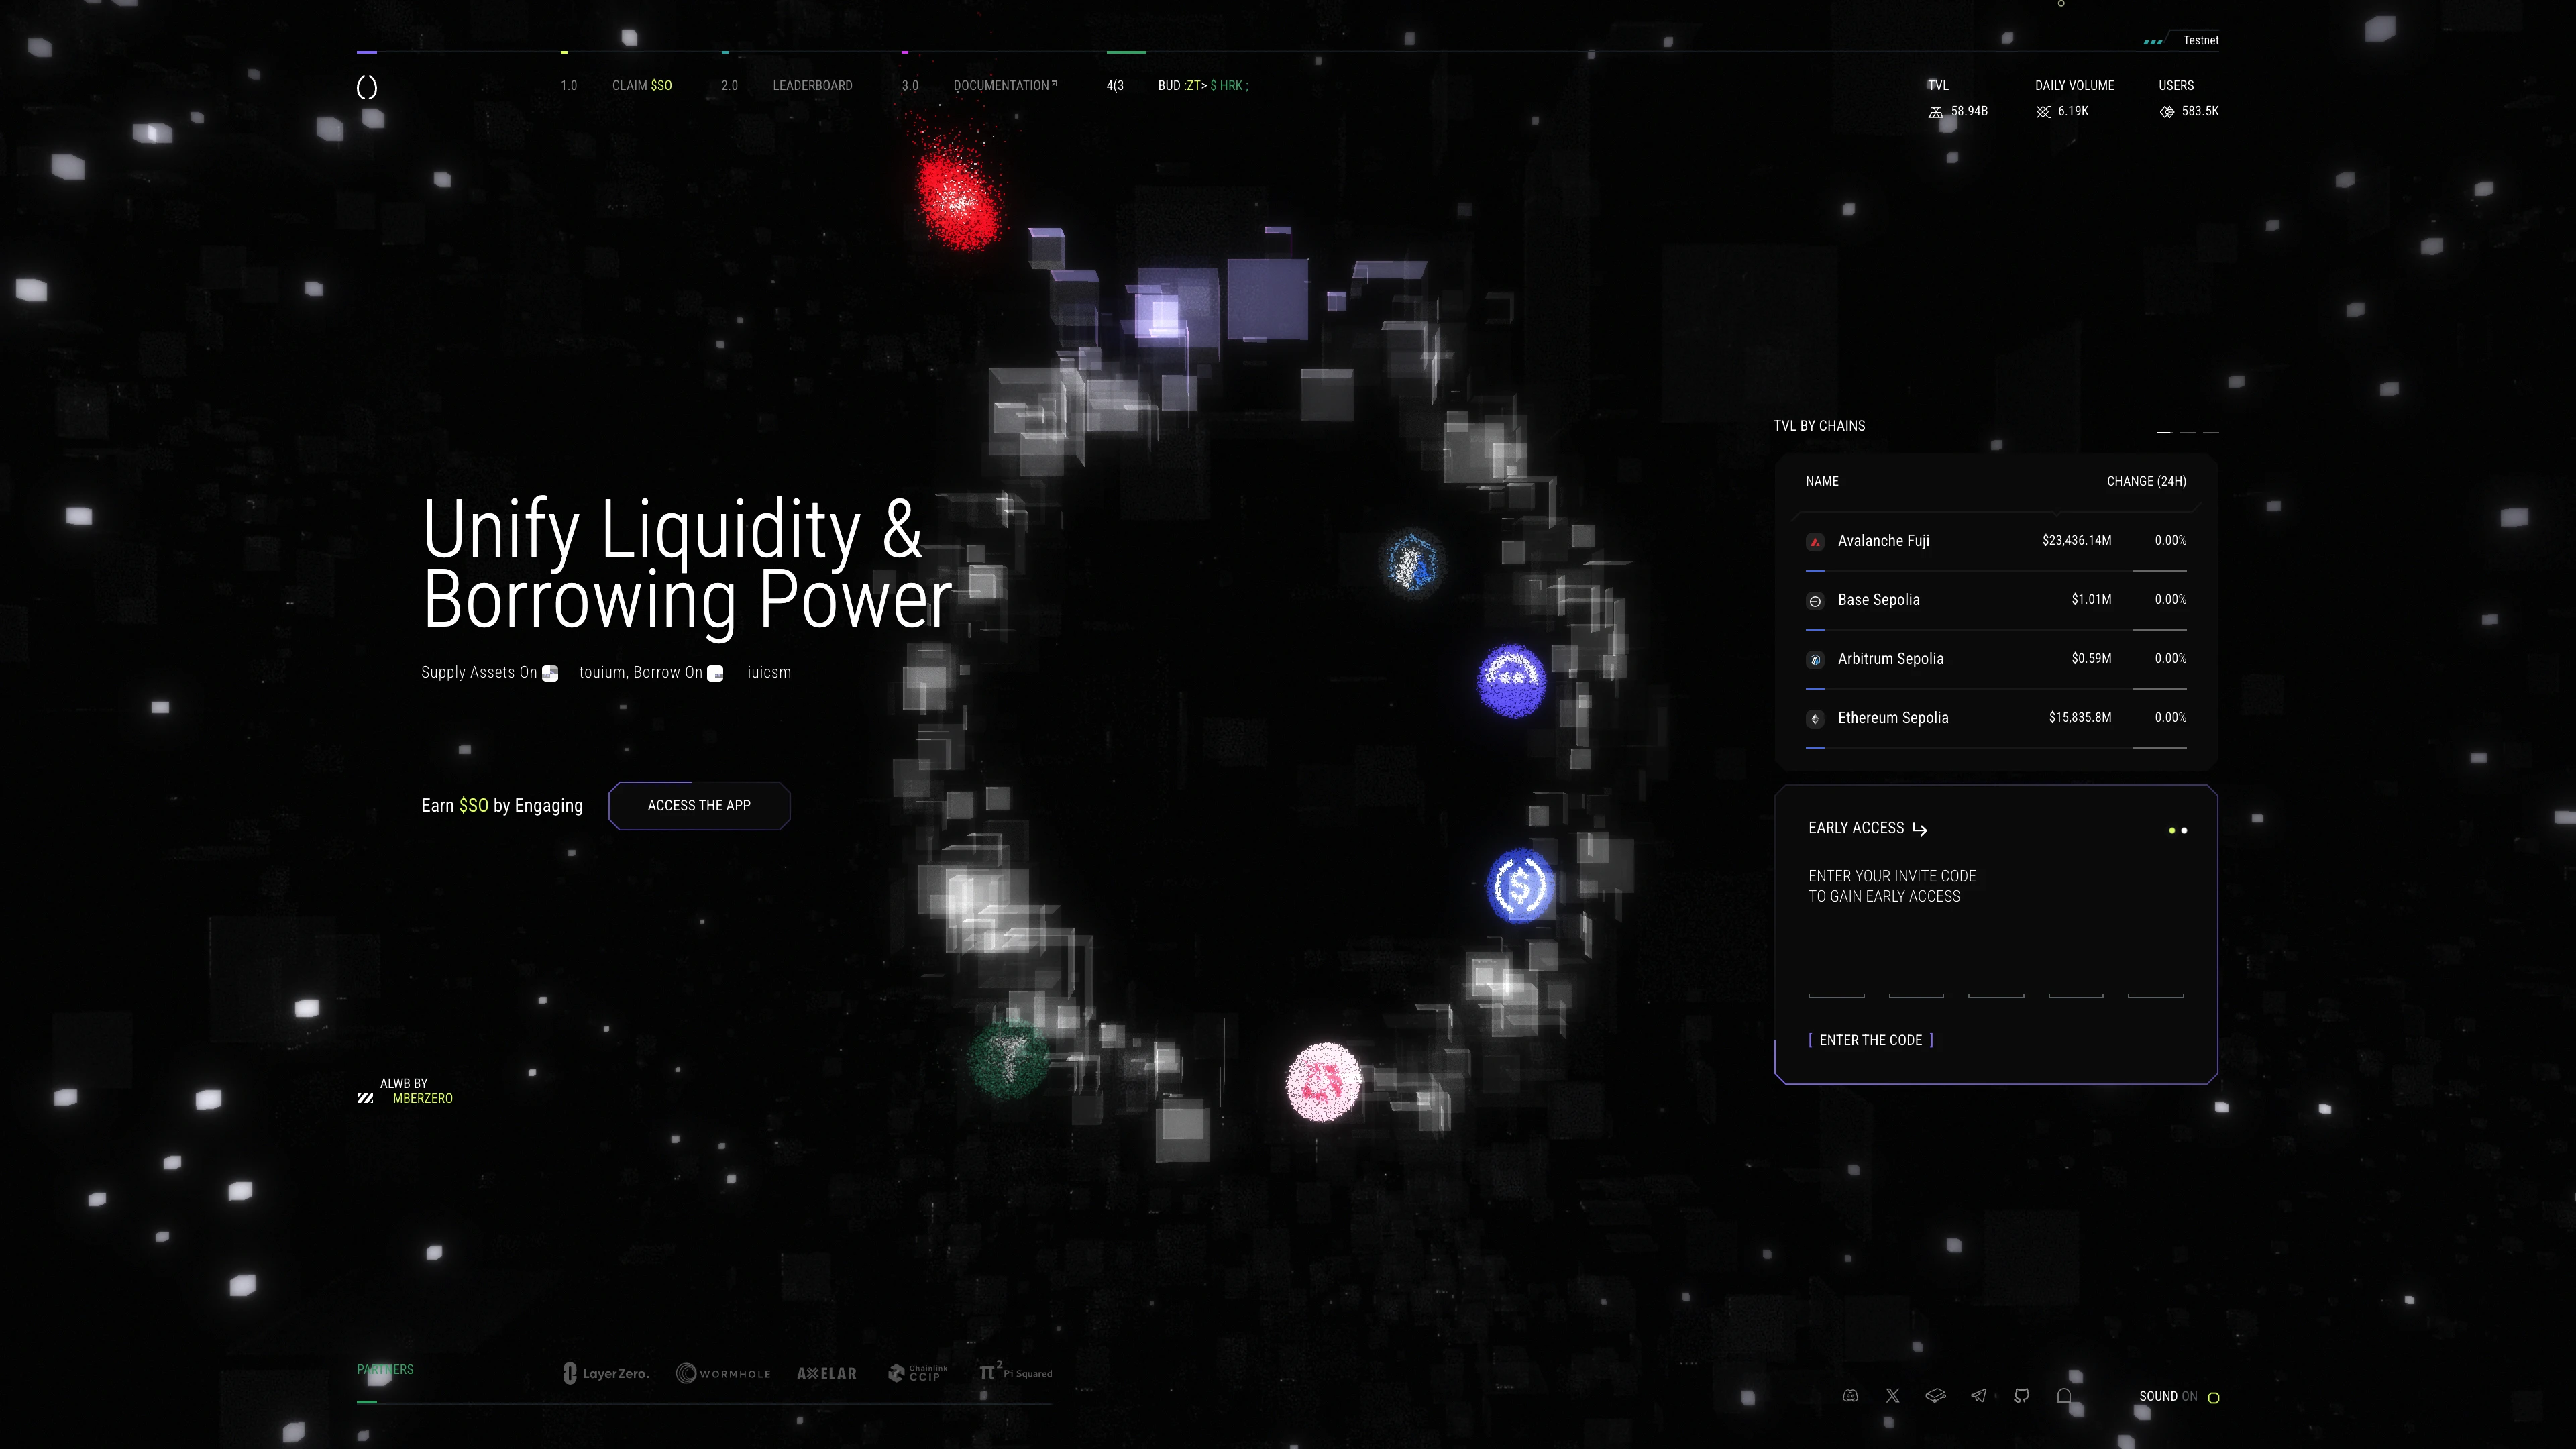Click the yellow MBERZERO link
This screenshot has height=1449, width=2576.
coord(422,1099)
